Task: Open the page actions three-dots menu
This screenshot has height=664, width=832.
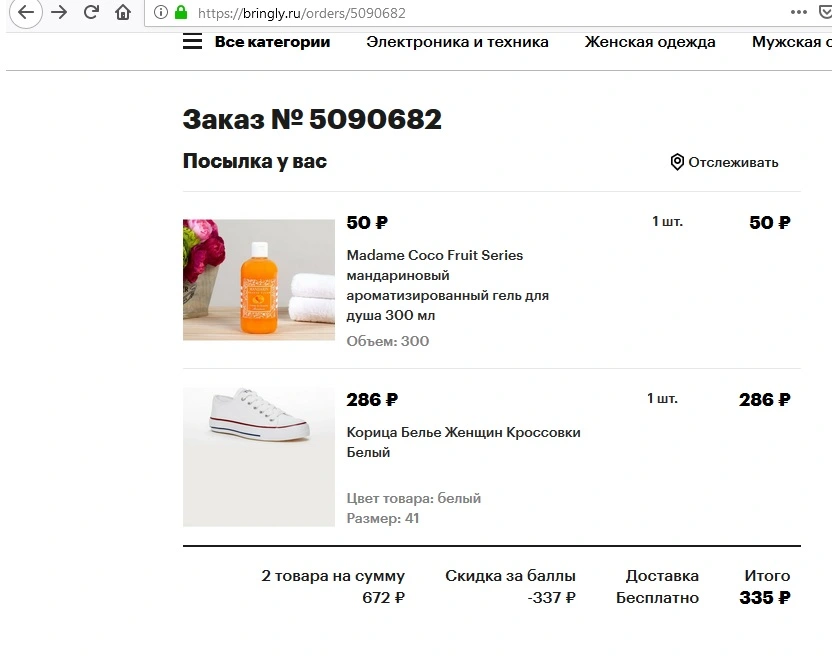Action: click(799, 12)
